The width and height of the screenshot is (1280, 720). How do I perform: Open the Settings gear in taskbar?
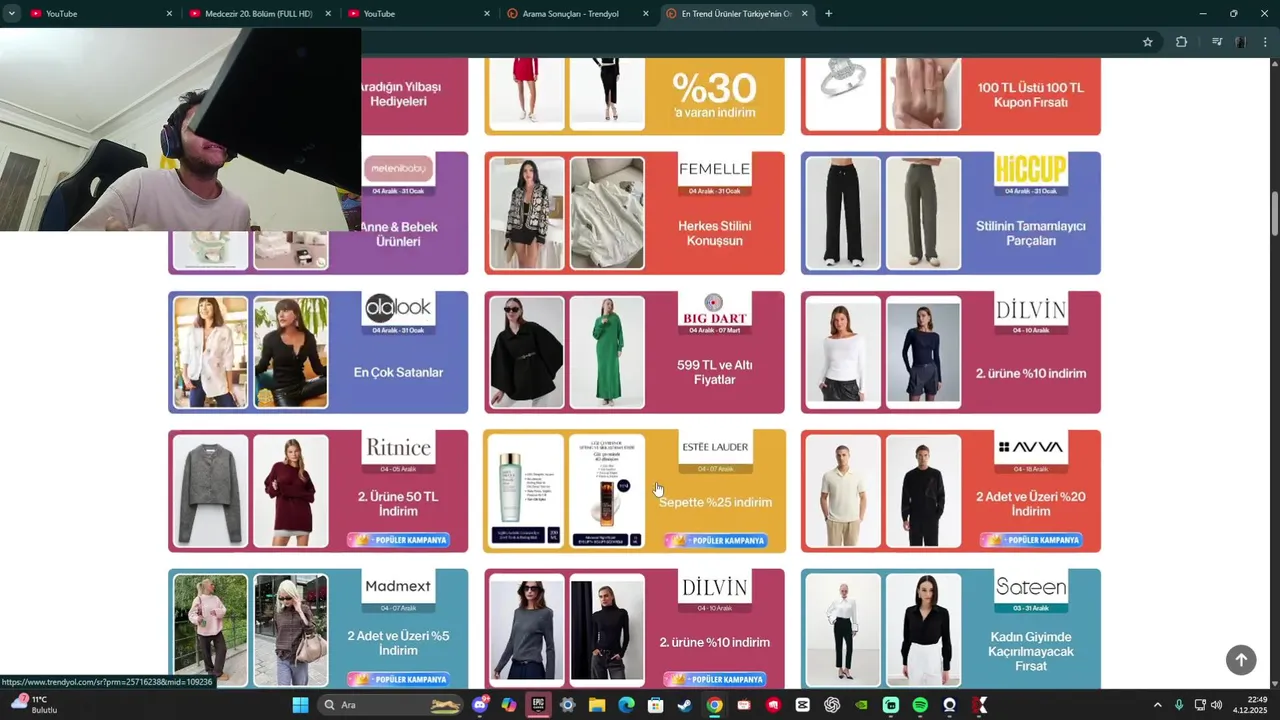point(568,705)
